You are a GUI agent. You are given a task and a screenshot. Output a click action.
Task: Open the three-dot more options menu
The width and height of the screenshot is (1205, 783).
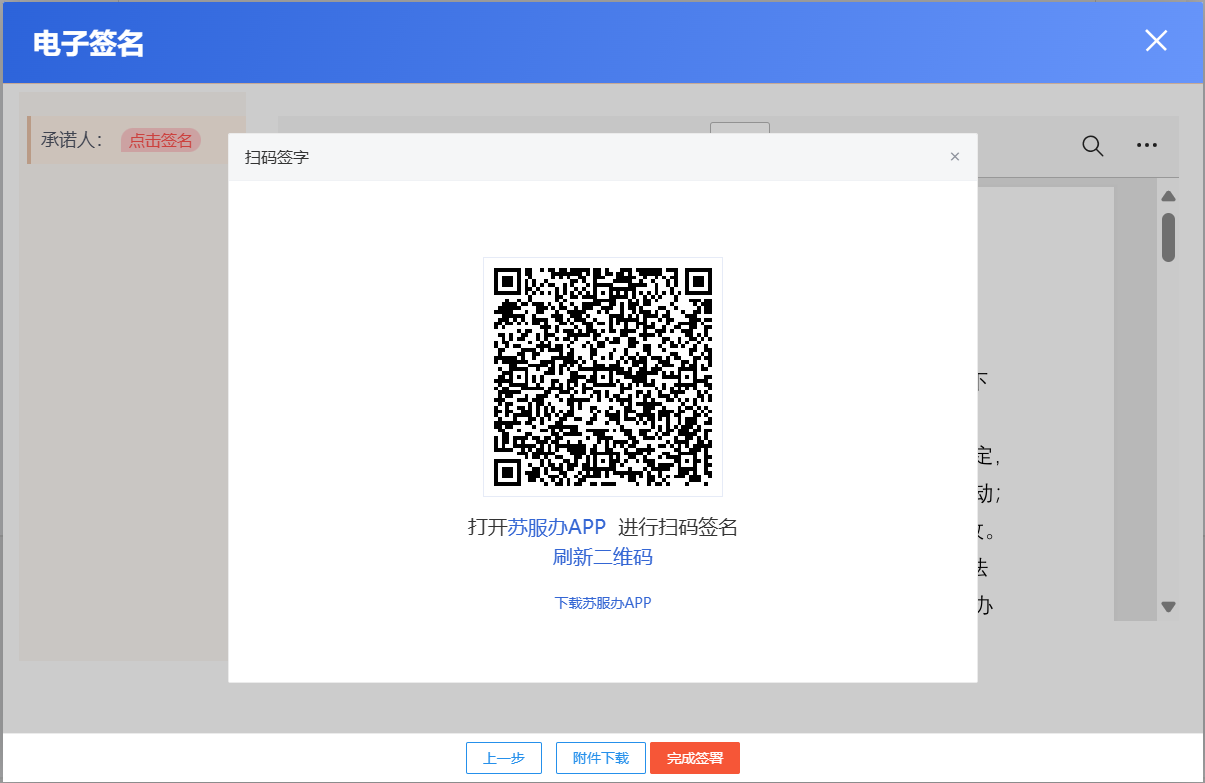(x=1147, y=146)
